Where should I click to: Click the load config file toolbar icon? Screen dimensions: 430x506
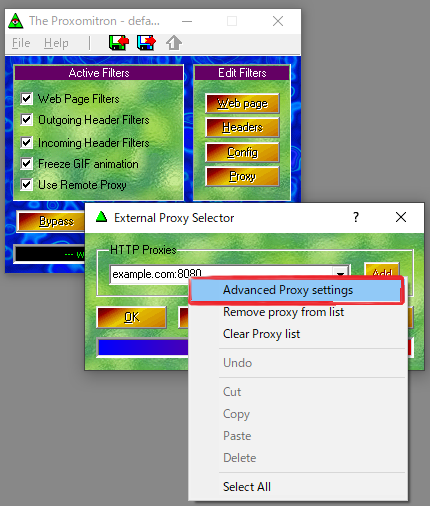[119, 43]
